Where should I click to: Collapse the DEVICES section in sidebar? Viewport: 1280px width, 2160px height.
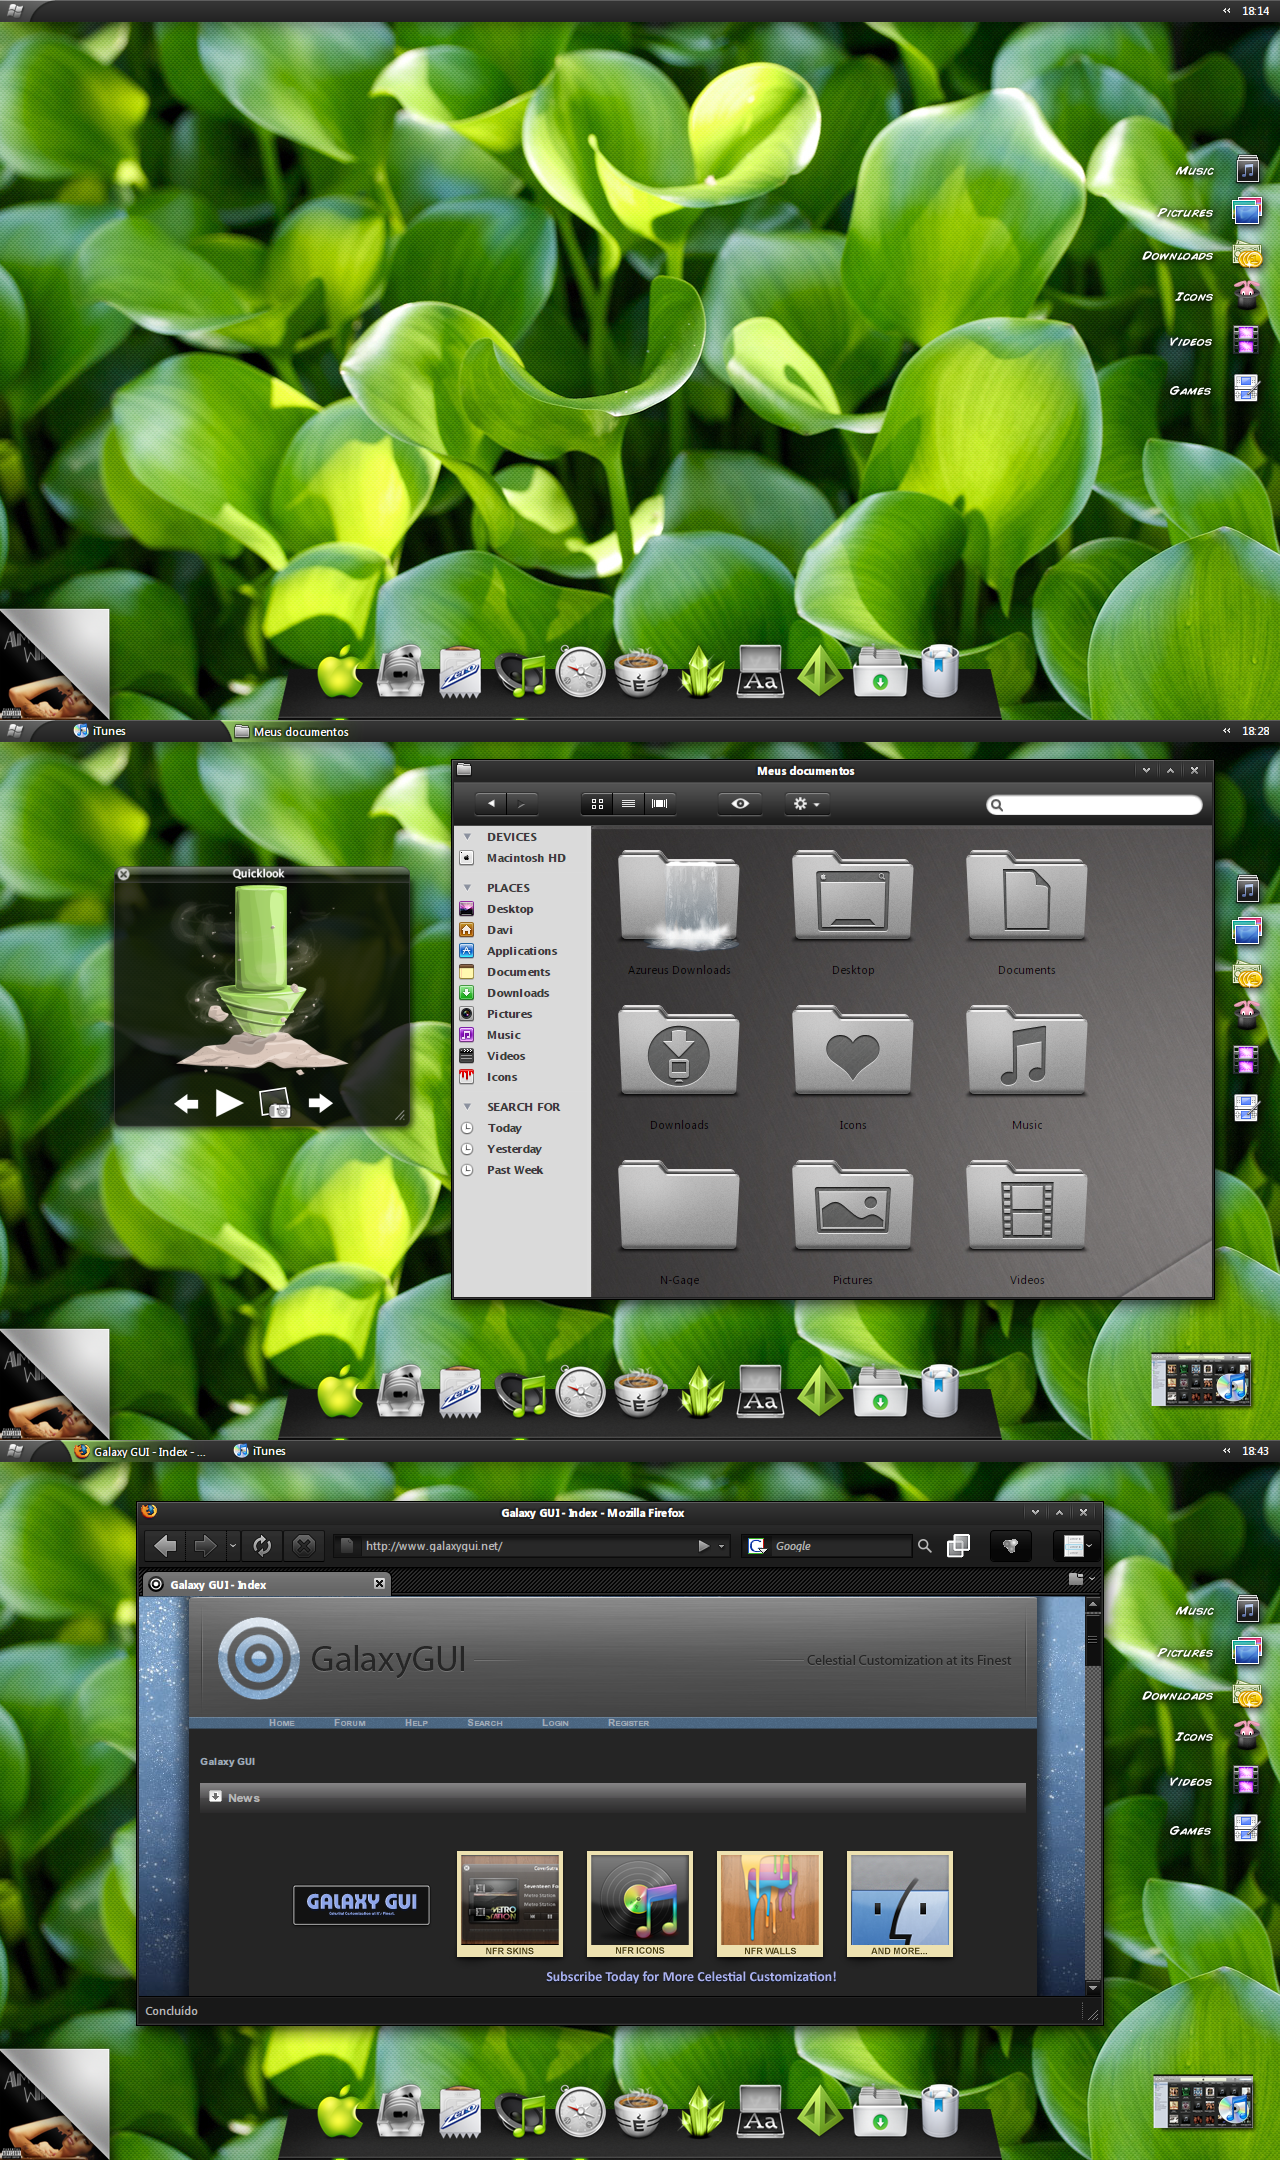pyautogui.click(x=467, y=837)
